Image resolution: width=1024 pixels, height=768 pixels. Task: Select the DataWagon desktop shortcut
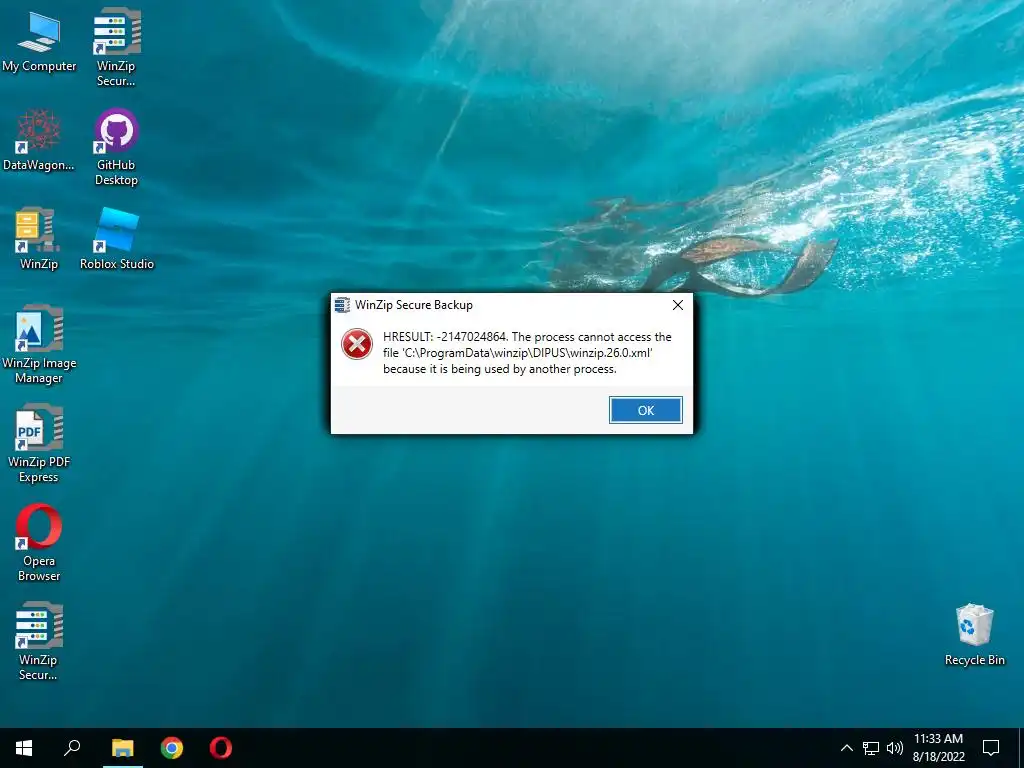coord(39,140)
